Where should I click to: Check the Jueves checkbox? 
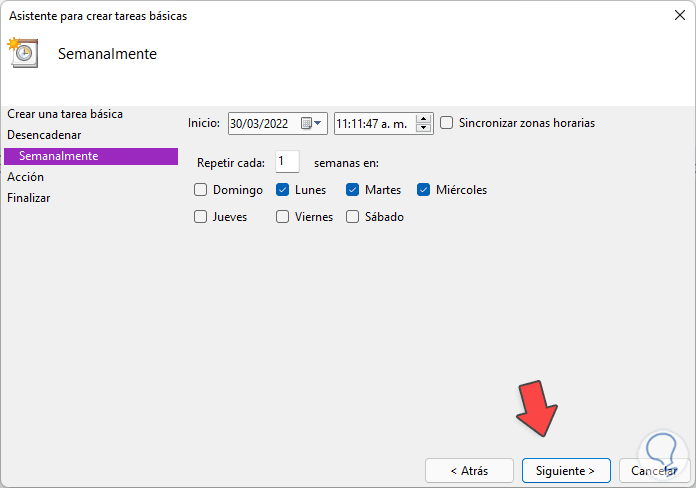pos(201,216)
